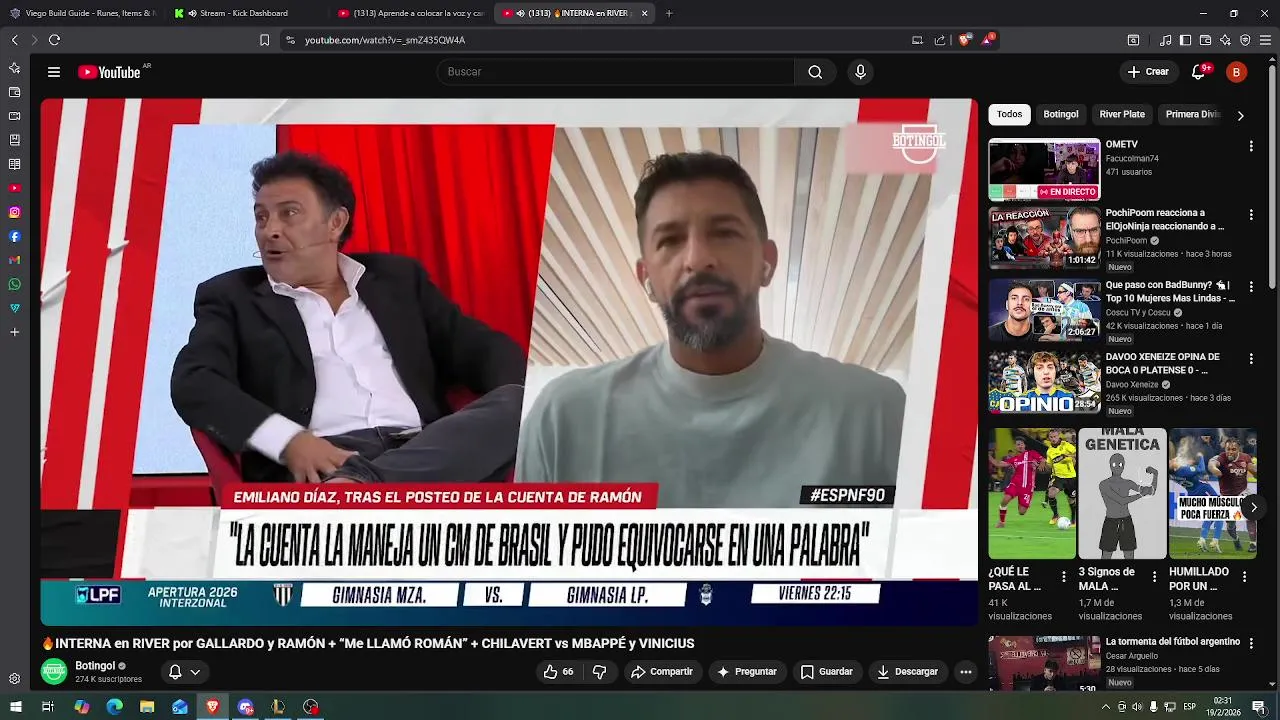
Task: Open Brave Wallet toolbar icon
Action: [1205, 40]
